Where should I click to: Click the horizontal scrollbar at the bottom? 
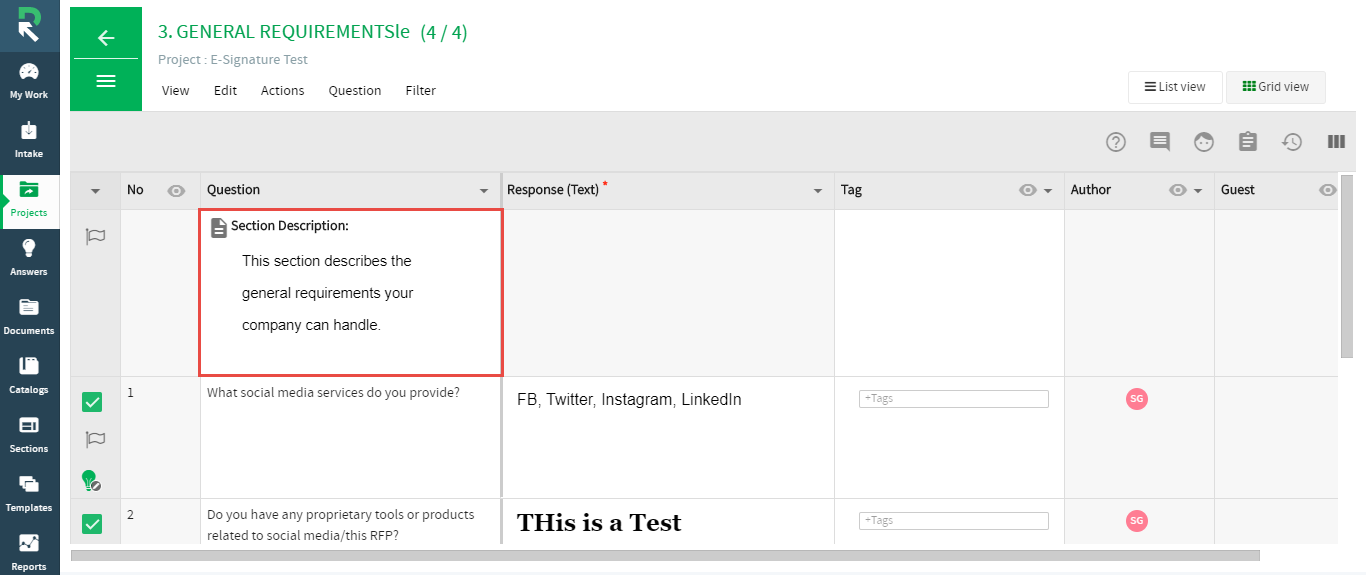click(665, 555)
